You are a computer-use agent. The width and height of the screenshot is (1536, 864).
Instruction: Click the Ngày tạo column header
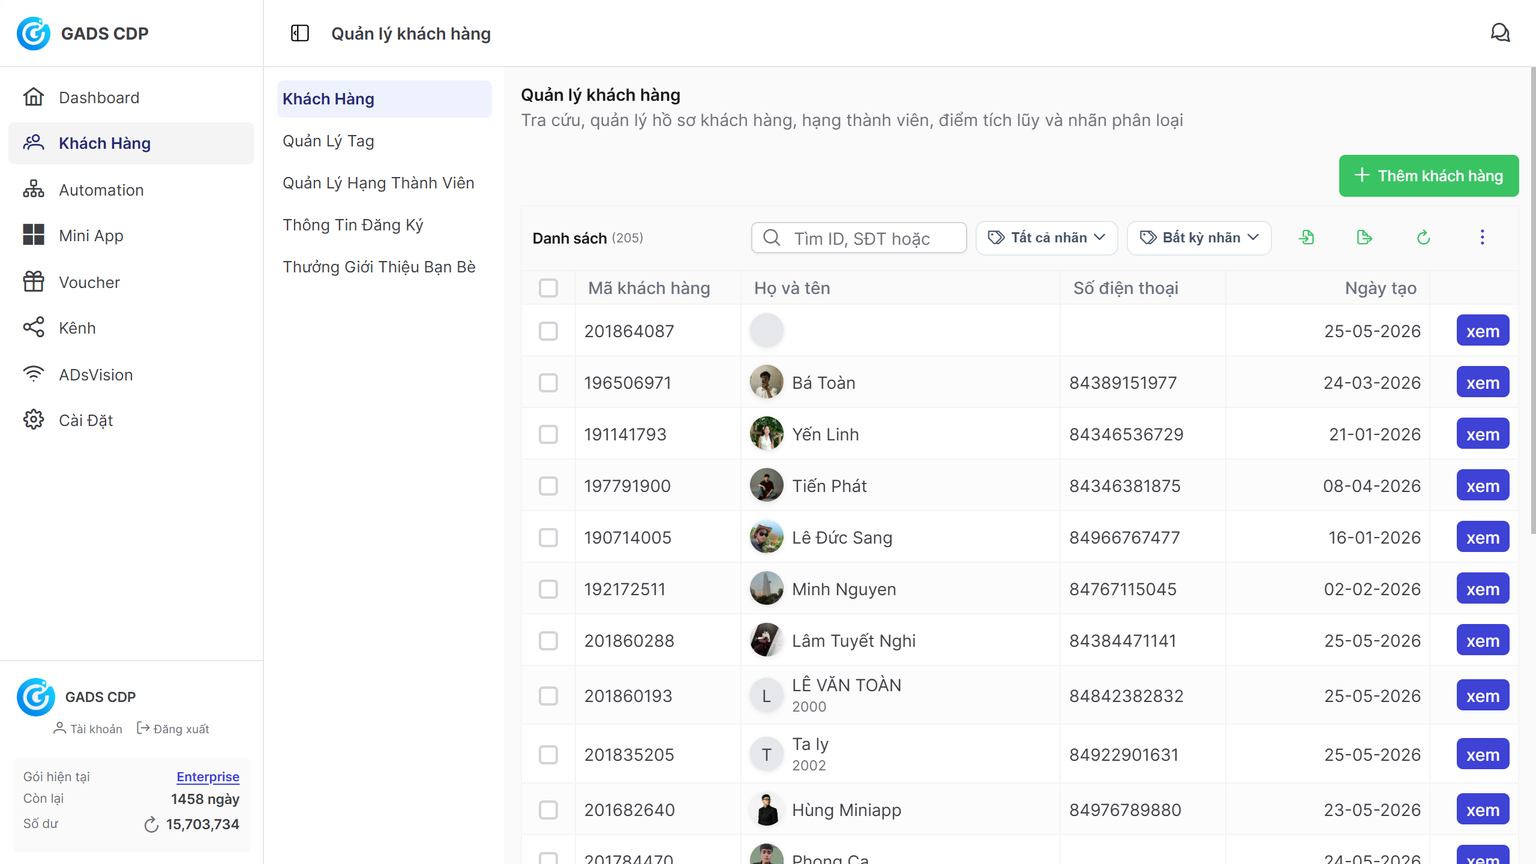(x=1380, y=288)
